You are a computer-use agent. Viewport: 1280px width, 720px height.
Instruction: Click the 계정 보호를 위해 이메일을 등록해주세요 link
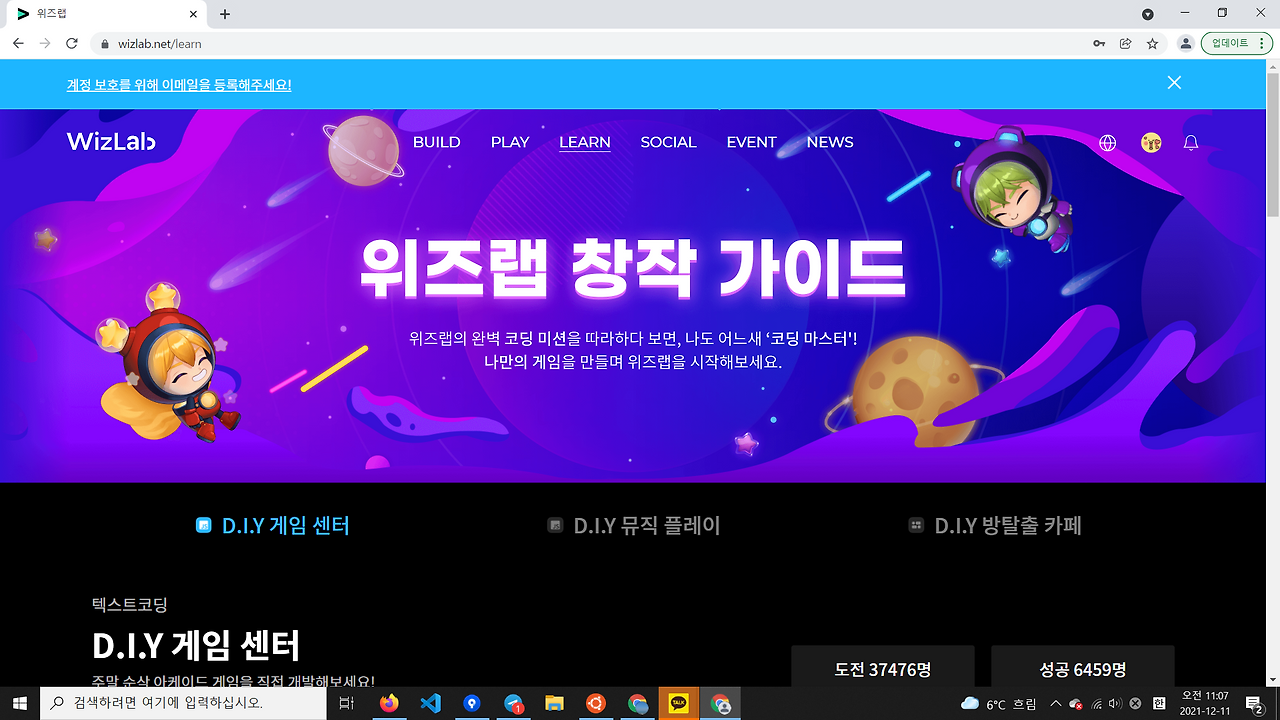(x=179, y=85)
